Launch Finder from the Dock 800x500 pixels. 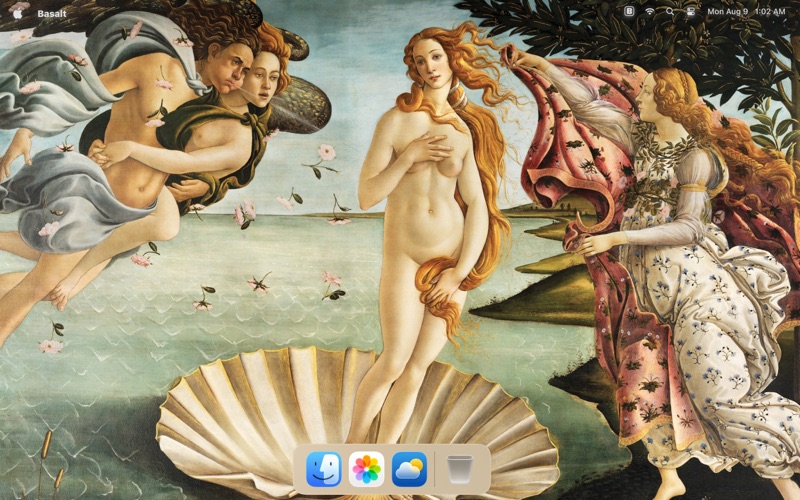[x=323, y=469]
